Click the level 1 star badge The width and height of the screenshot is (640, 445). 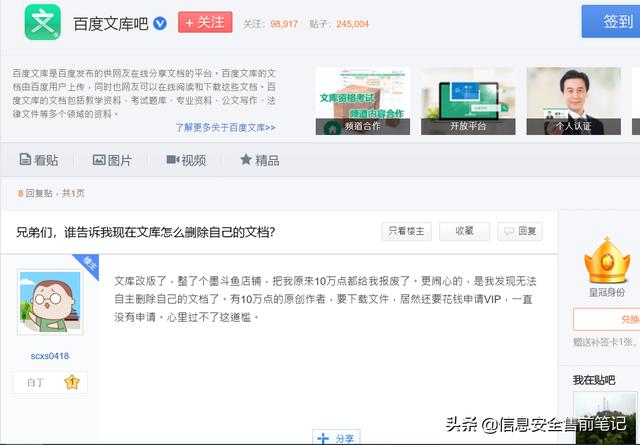point(72,382)
